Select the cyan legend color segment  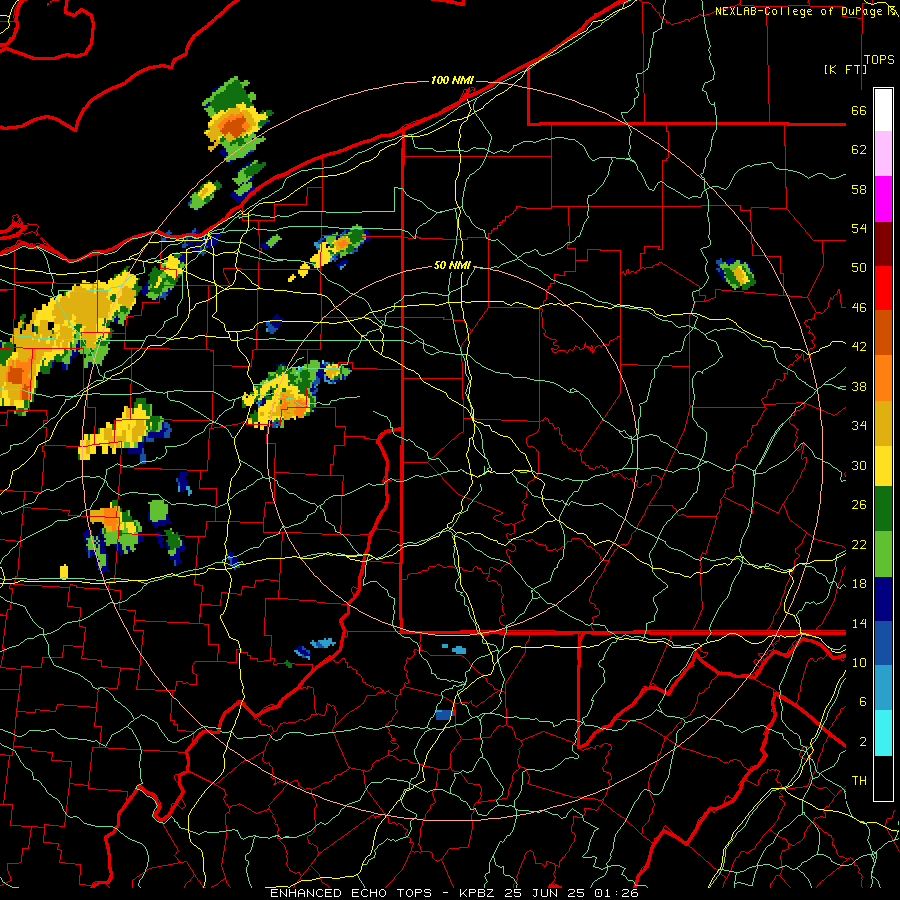883,733
